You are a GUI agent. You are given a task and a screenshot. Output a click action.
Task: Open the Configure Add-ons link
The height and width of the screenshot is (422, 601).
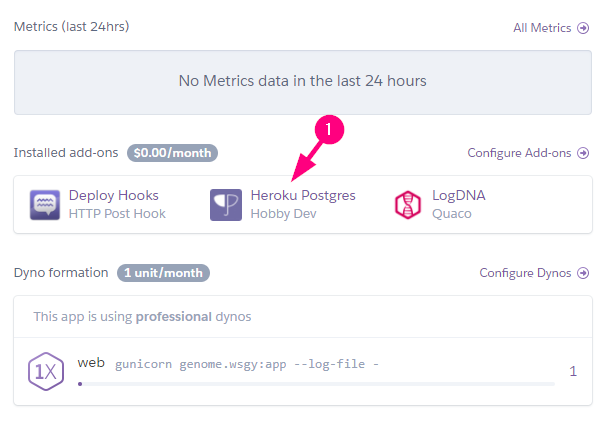tap(519, 153)
